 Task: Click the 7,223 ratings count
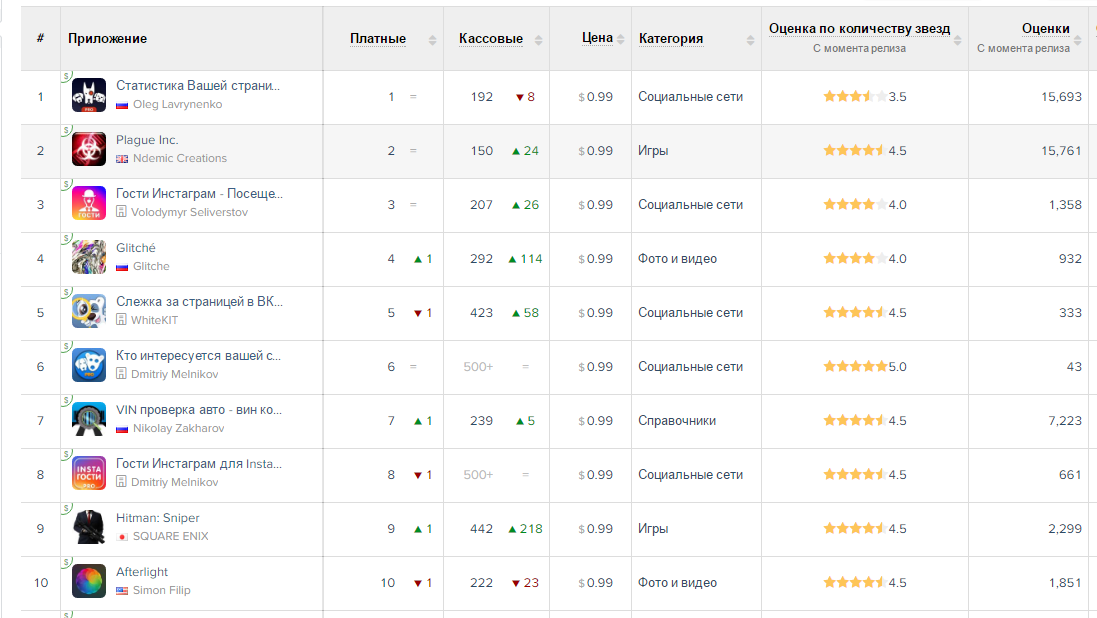1065,421
